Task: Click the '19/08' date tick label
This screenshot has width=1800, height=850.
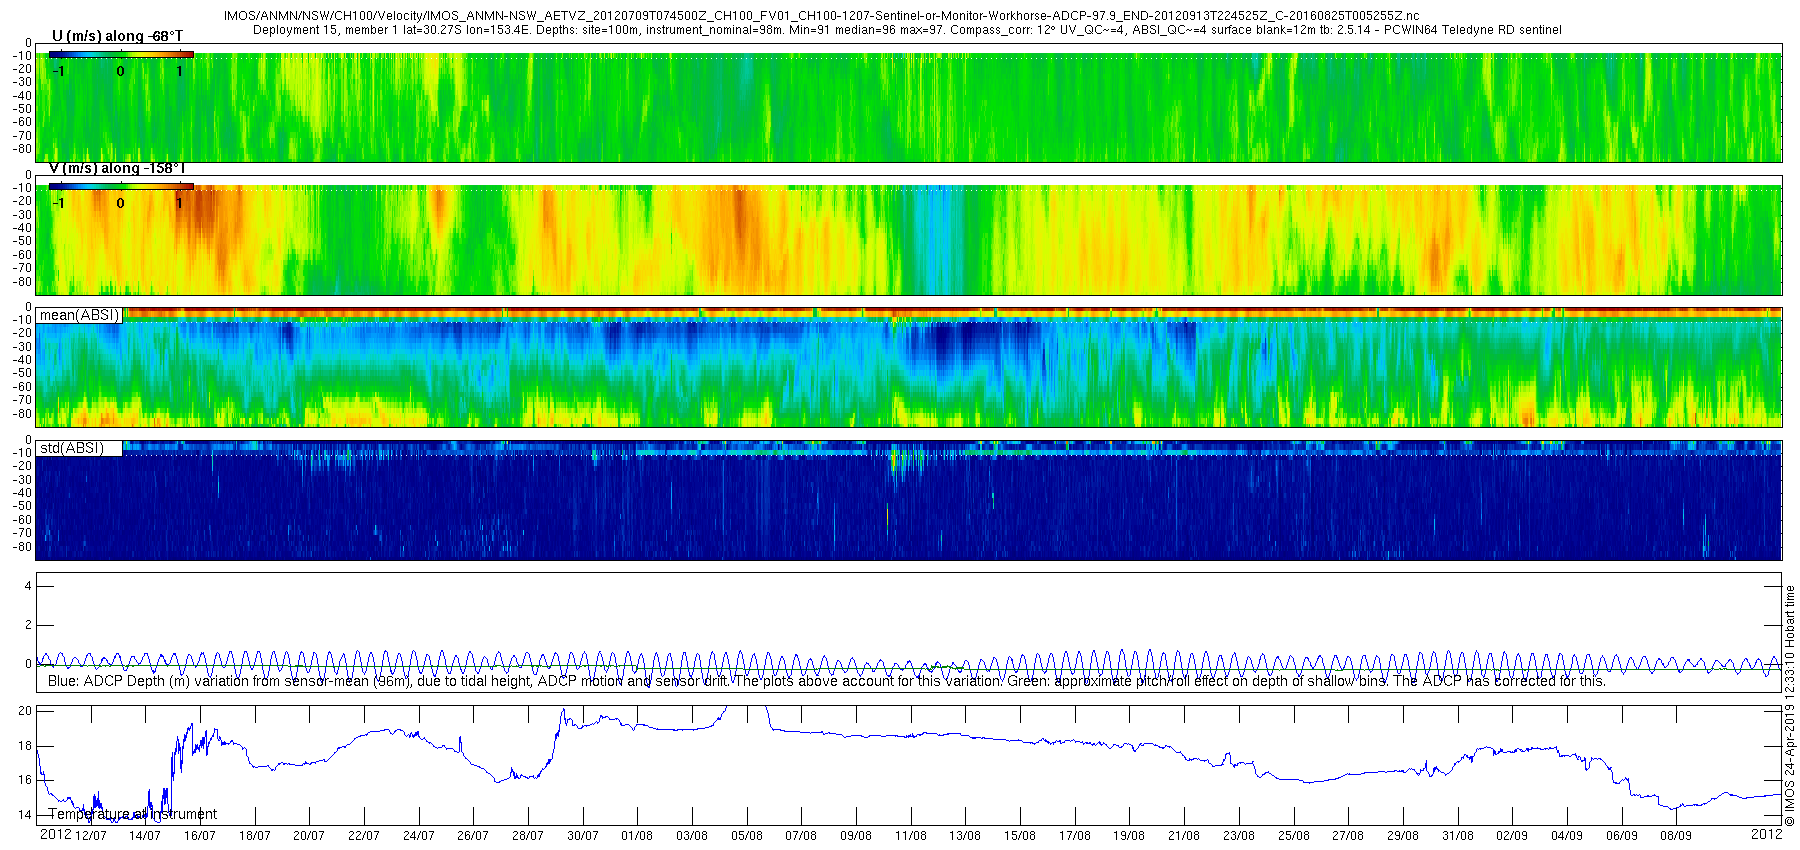Action: pos(1129,836)
